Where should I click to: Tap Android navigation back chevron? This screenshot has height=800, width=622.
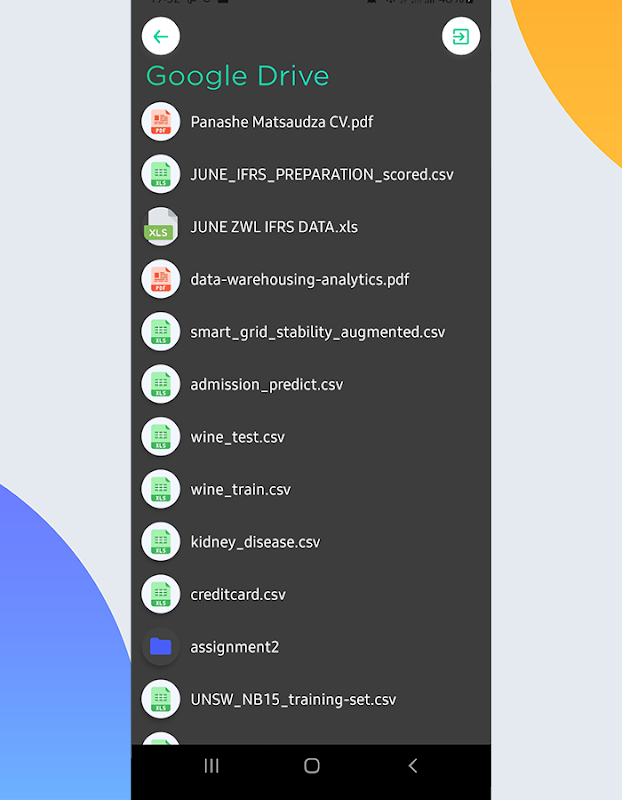413,765
